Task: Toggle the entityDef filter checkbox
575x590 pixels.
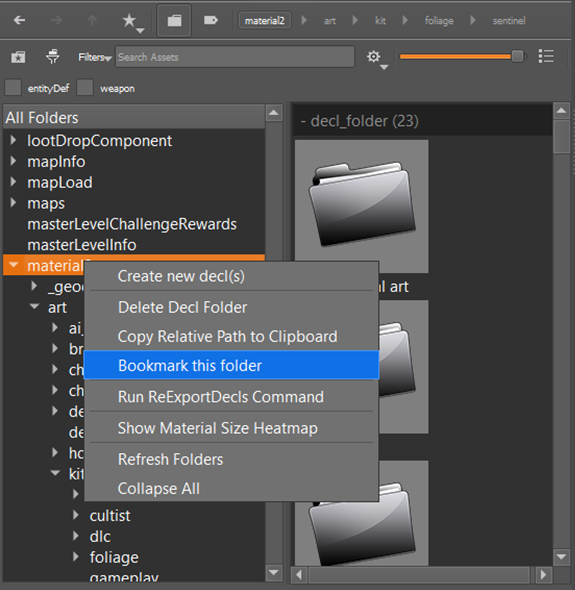Action: tap(13, 88)
